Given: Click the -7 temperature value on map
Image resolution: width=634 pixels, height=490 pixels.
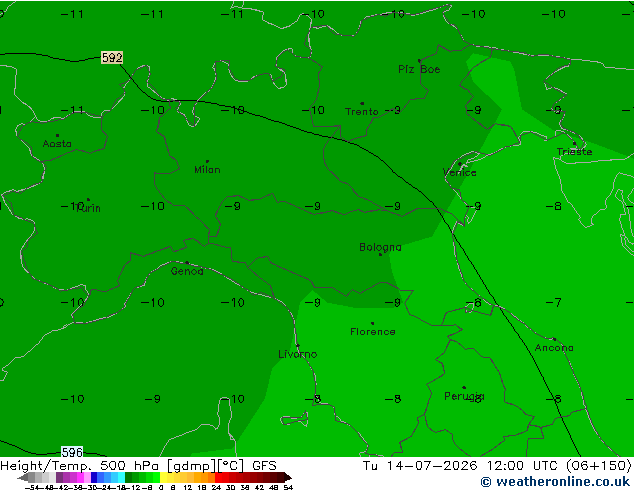Looking at the screenshot, I should click(x=554, y=302).
